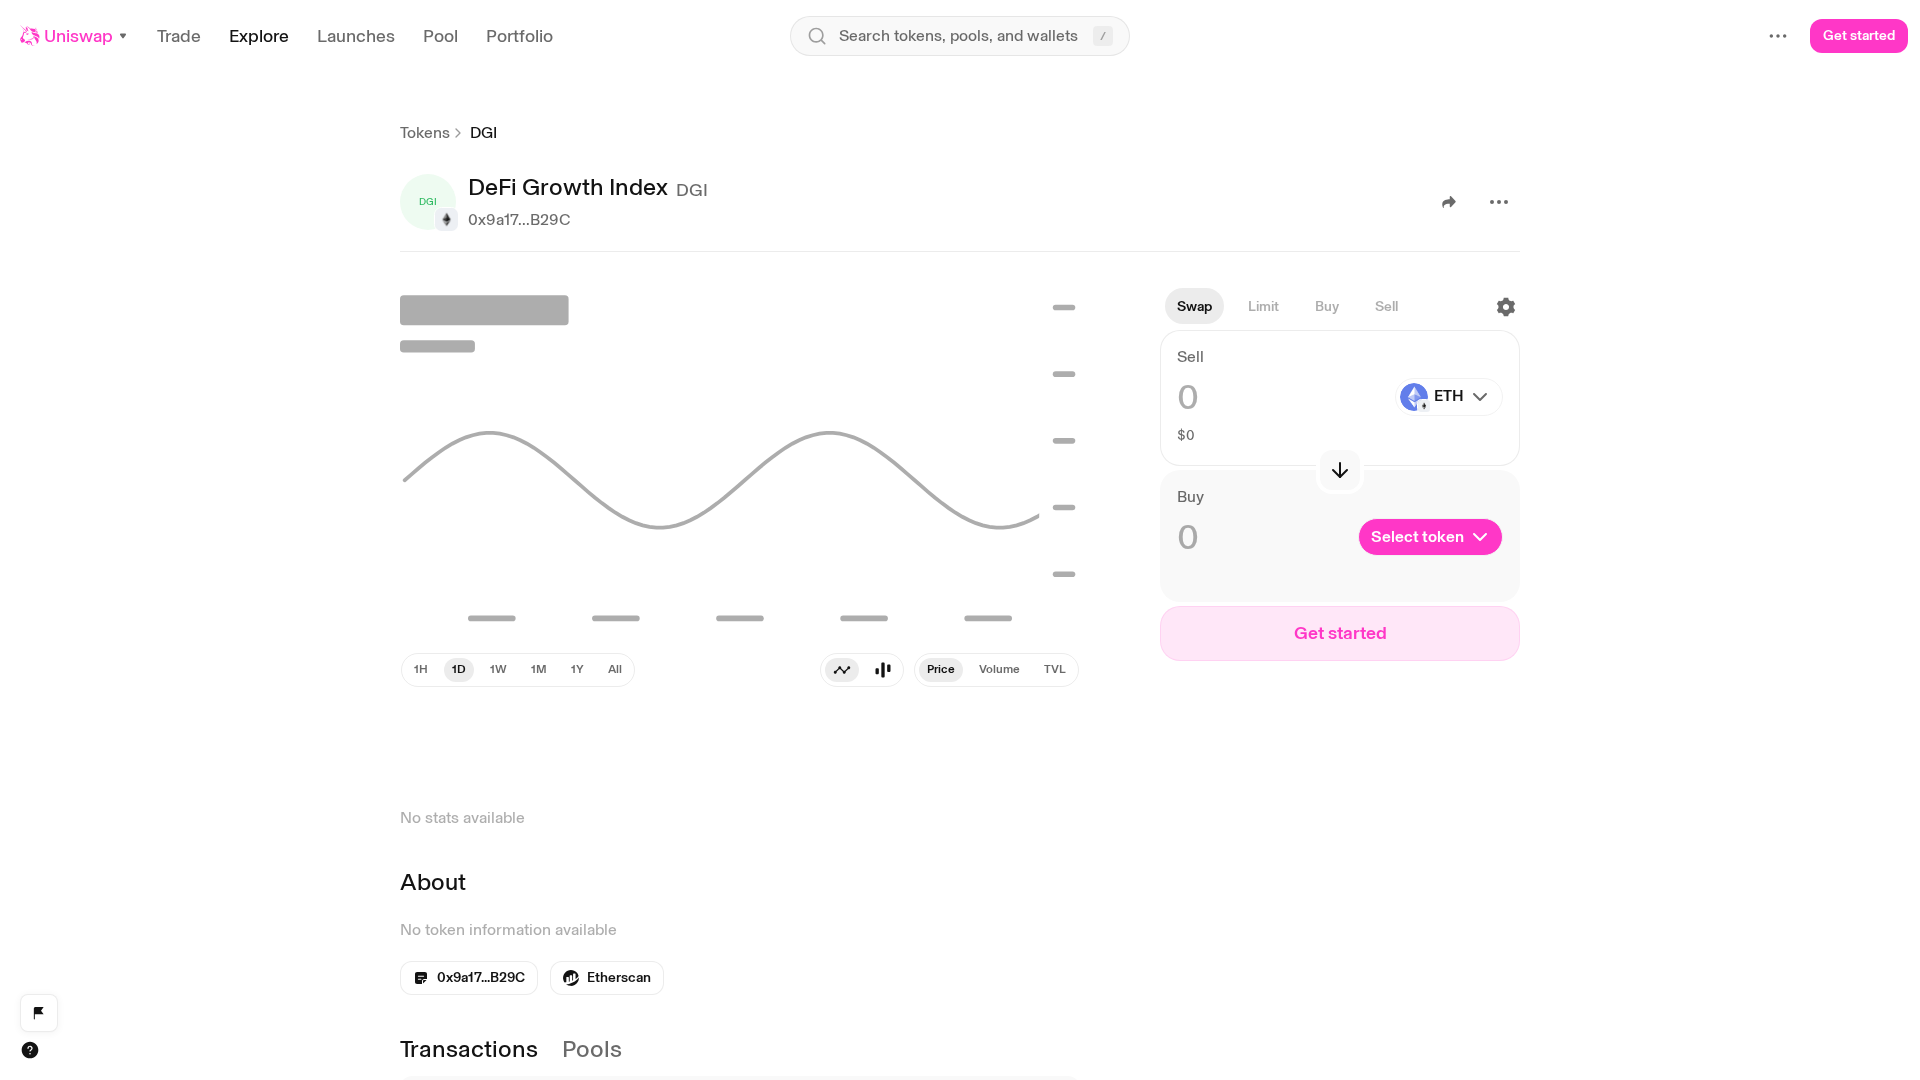Select the candlestick chart view icon
Viewport: 1920px width, 1080px height.
[x=883, y=670]
